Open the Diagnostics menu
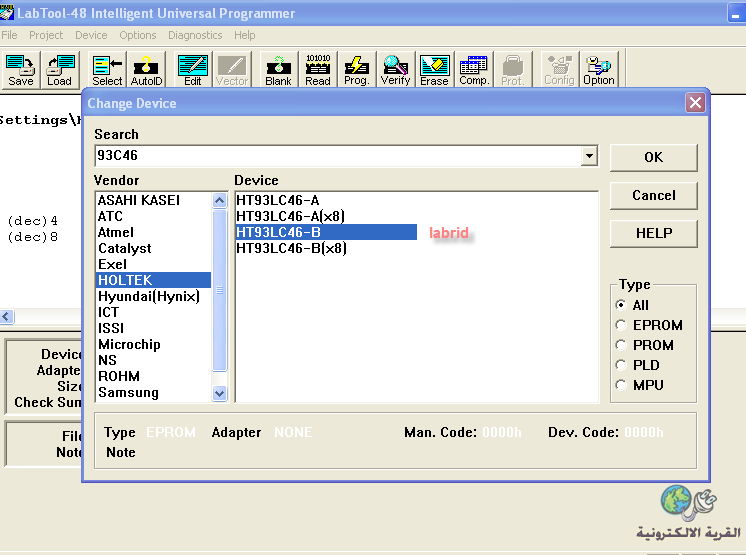This screenshot has width=746, height=555. pyautogui.click(x=195, y=35)
